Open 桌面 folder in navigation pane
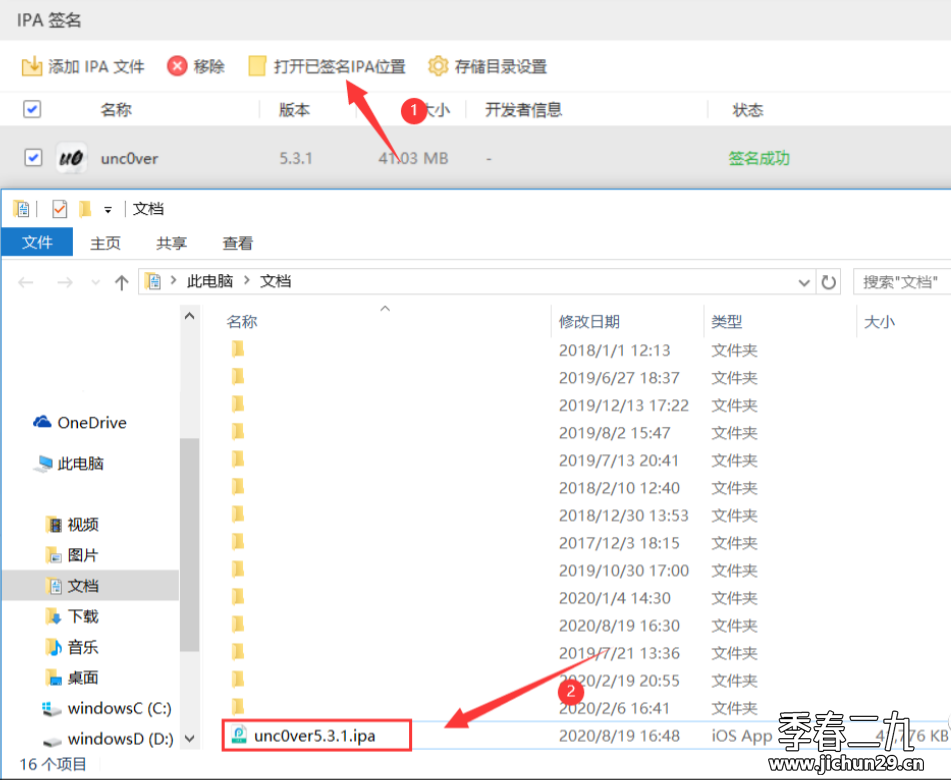The width and height of the screenshot is (951, 780). pos(72,677)
